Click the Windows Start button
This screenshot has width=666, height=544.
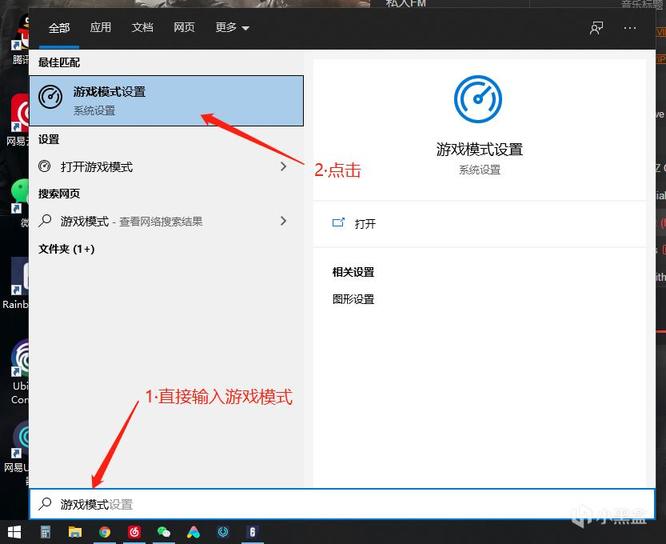14,532
